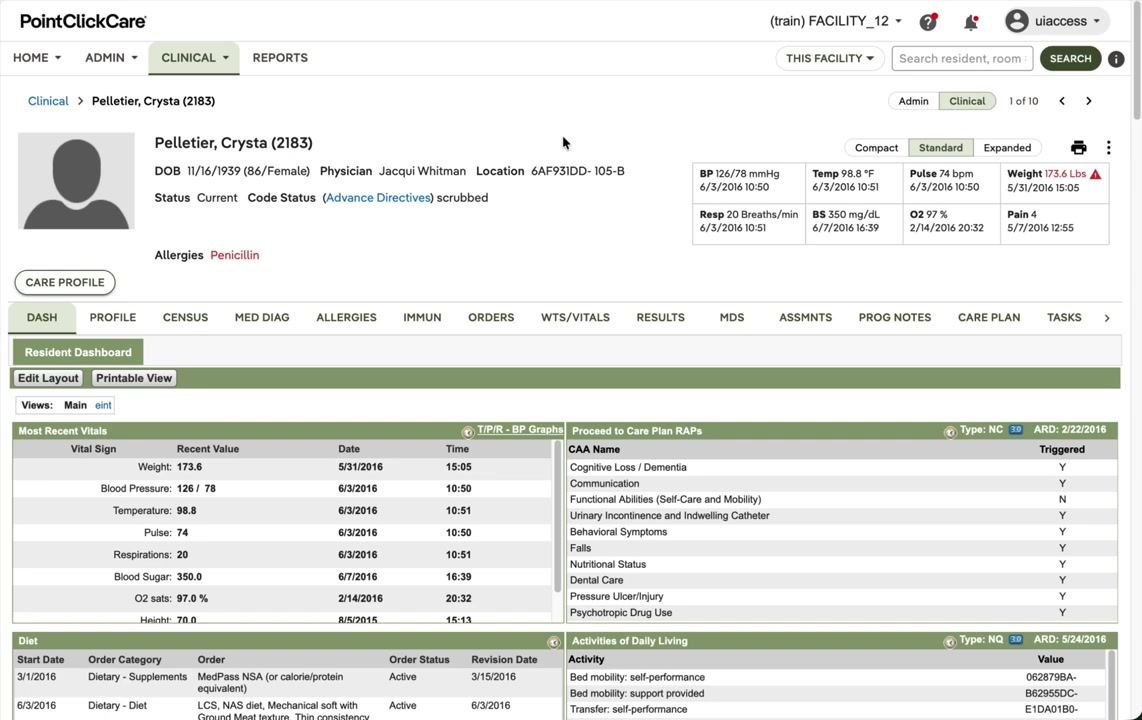
Task: Follow the Advance Directives link
Action: point(378,198)
